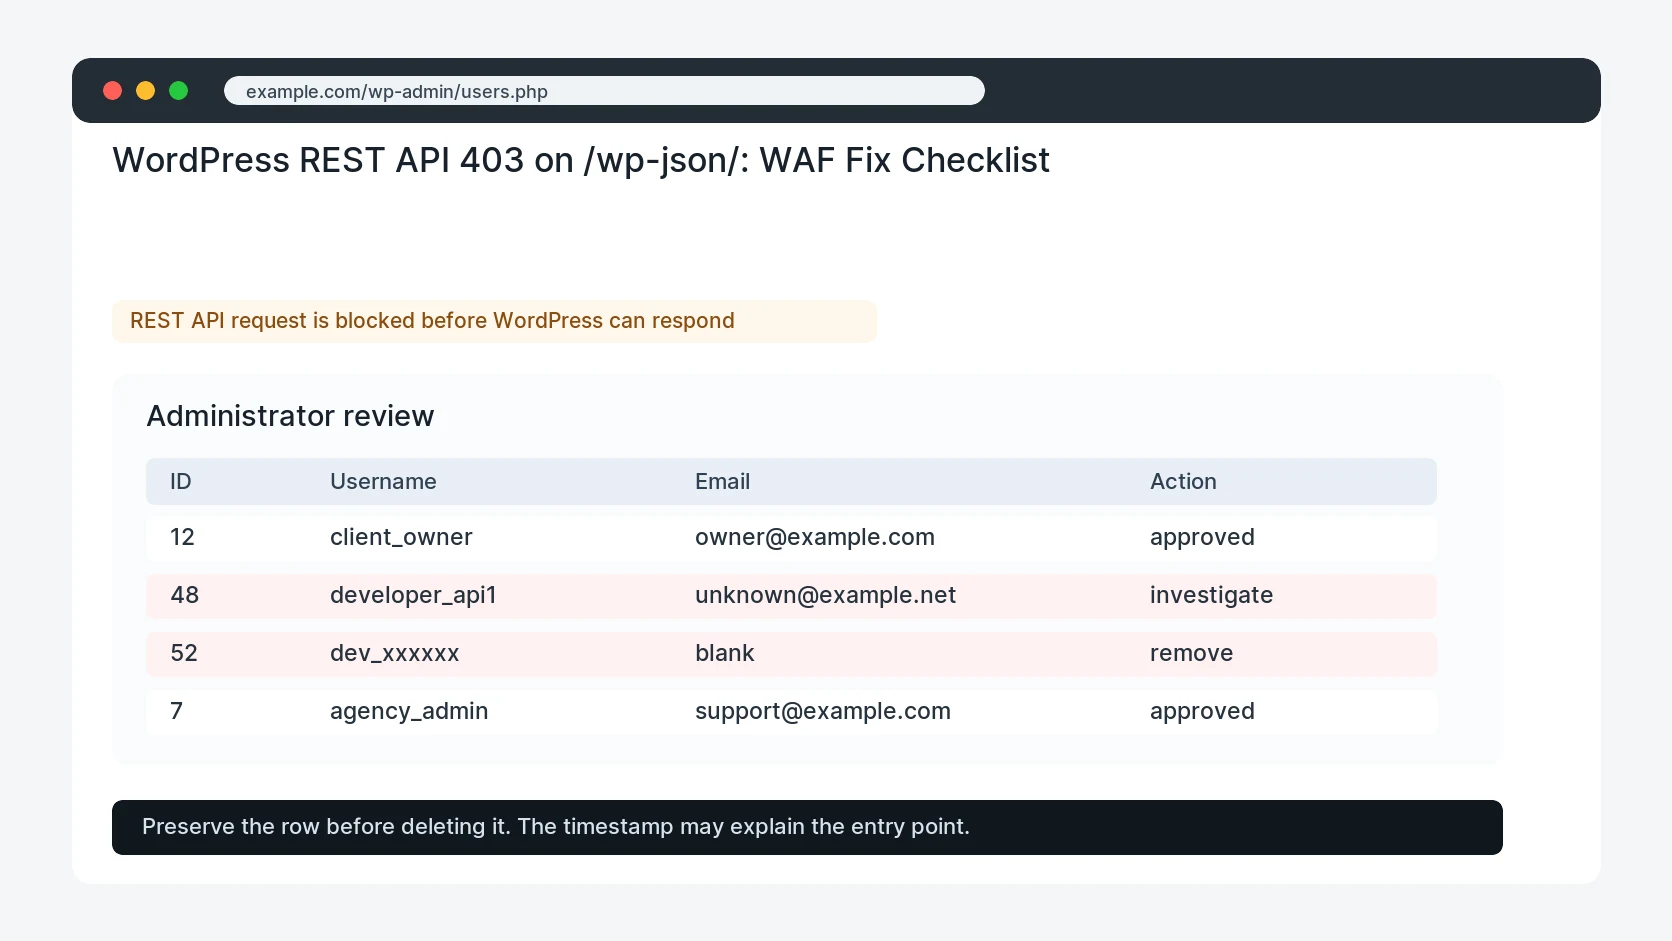
Task: Click the Username column header
Action: [383, 482]
